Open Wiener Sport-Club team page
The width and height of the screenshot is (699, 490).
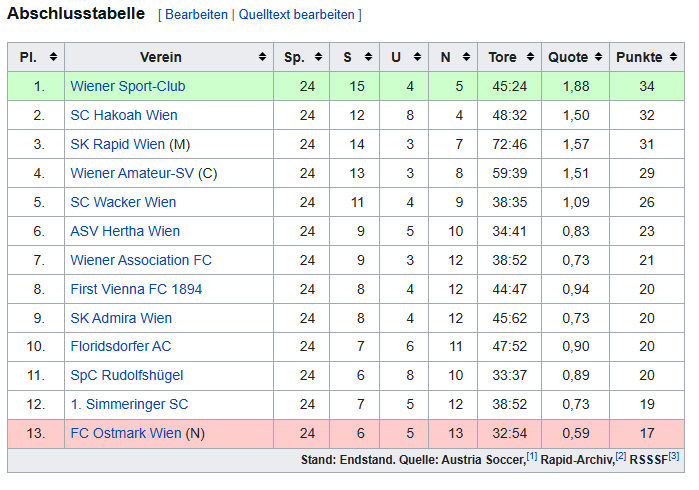(x=128, y=86)
